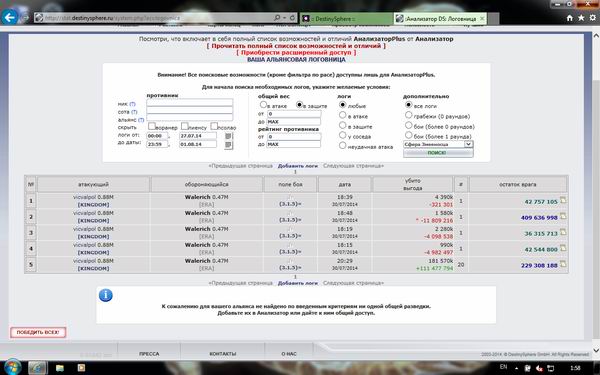Select 'неудачная атака' radio button
Image resolution: width=600 pixels, height=375 pixels.
342,145
